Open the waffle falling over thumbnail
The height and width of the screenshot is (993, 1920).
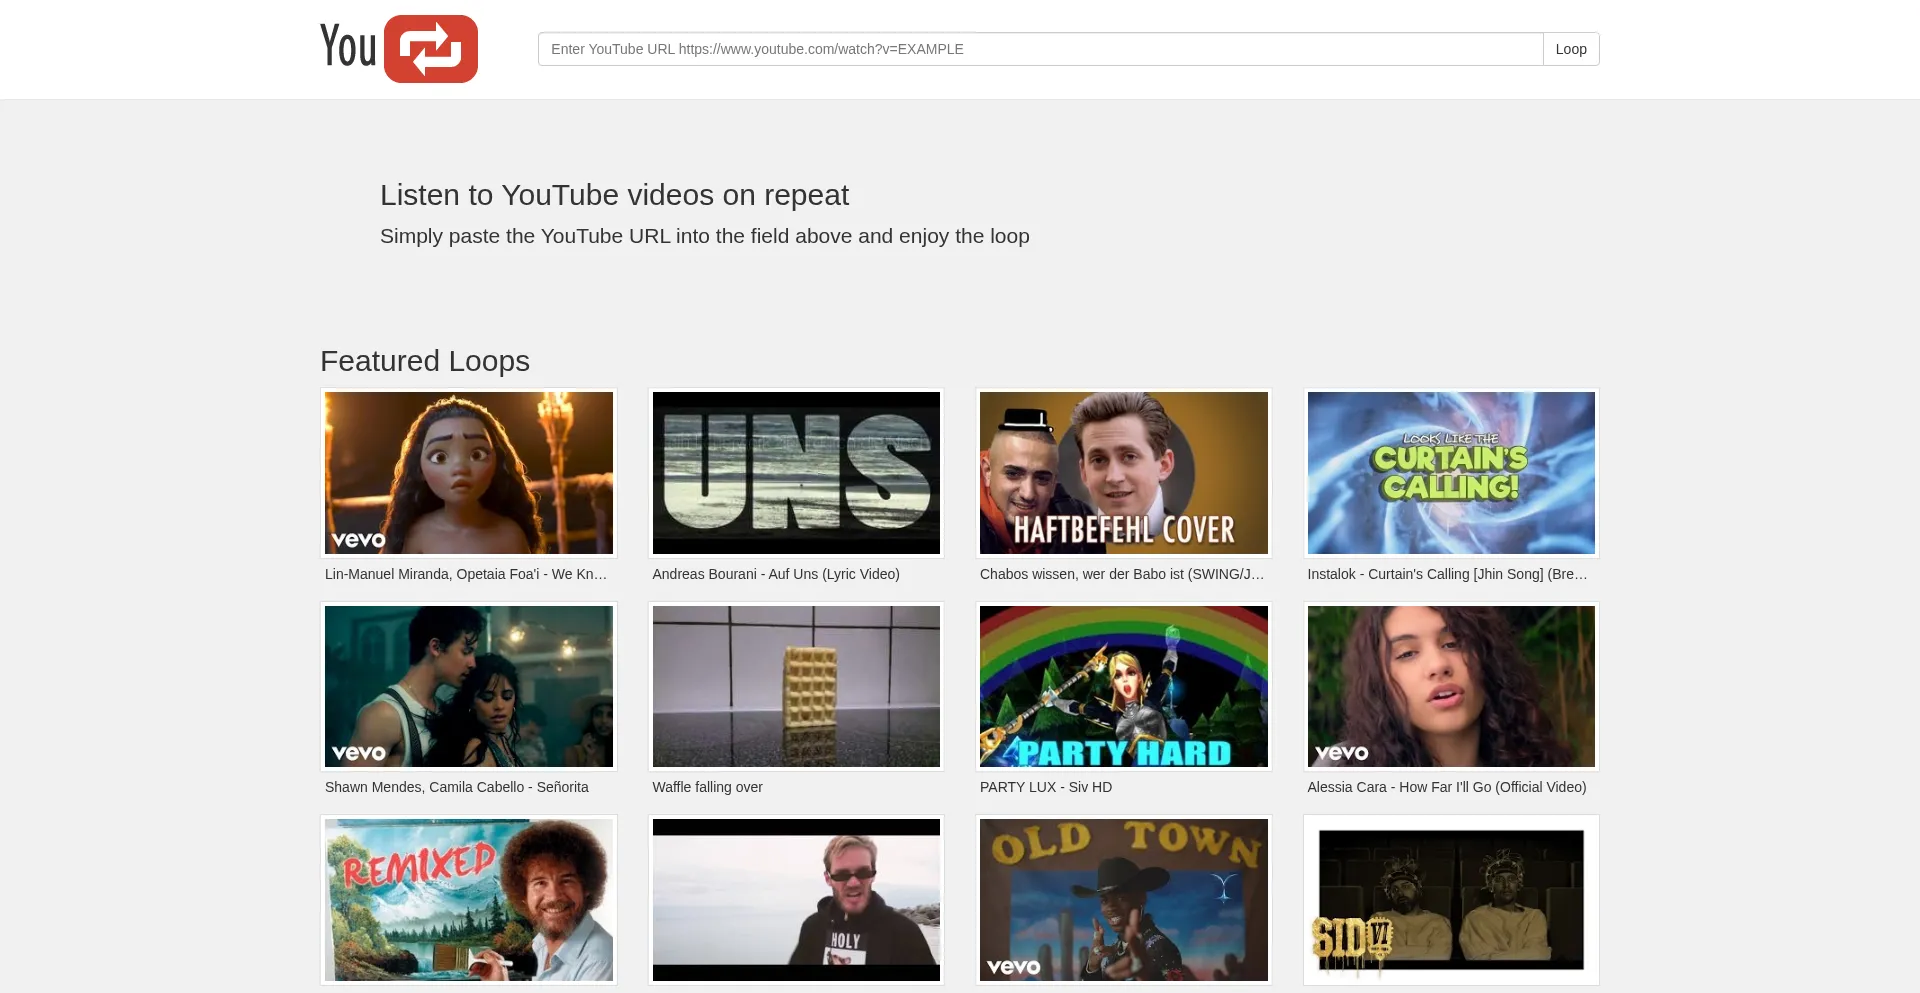796,687
